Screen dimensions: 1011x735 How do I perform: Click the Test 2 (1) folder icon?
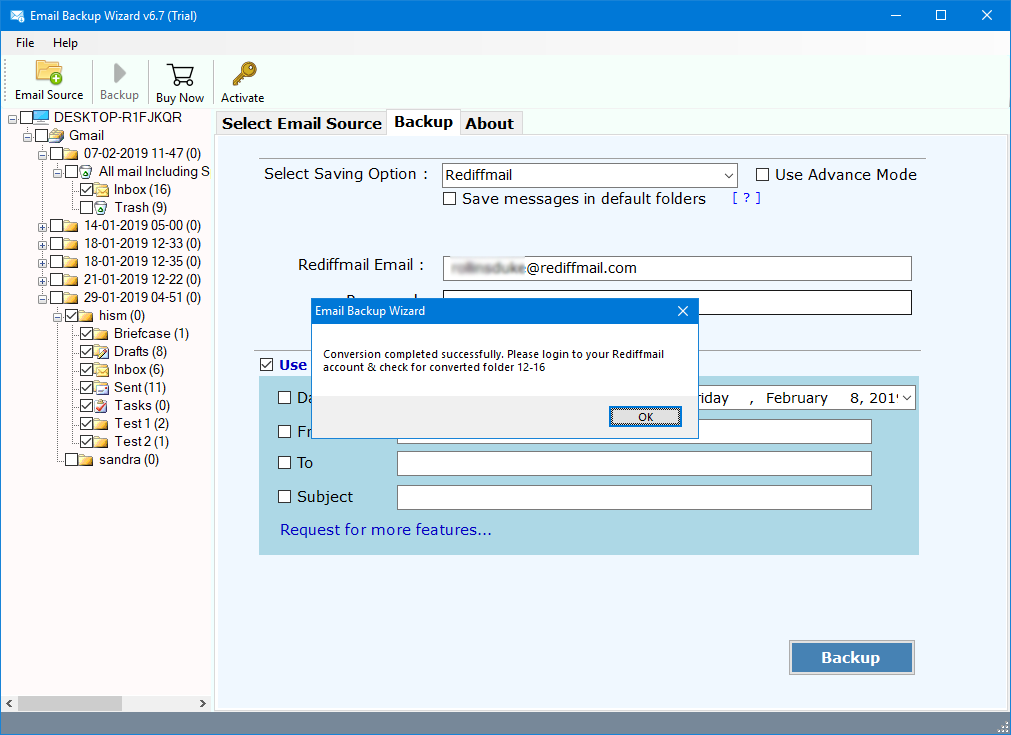point(101,442)
